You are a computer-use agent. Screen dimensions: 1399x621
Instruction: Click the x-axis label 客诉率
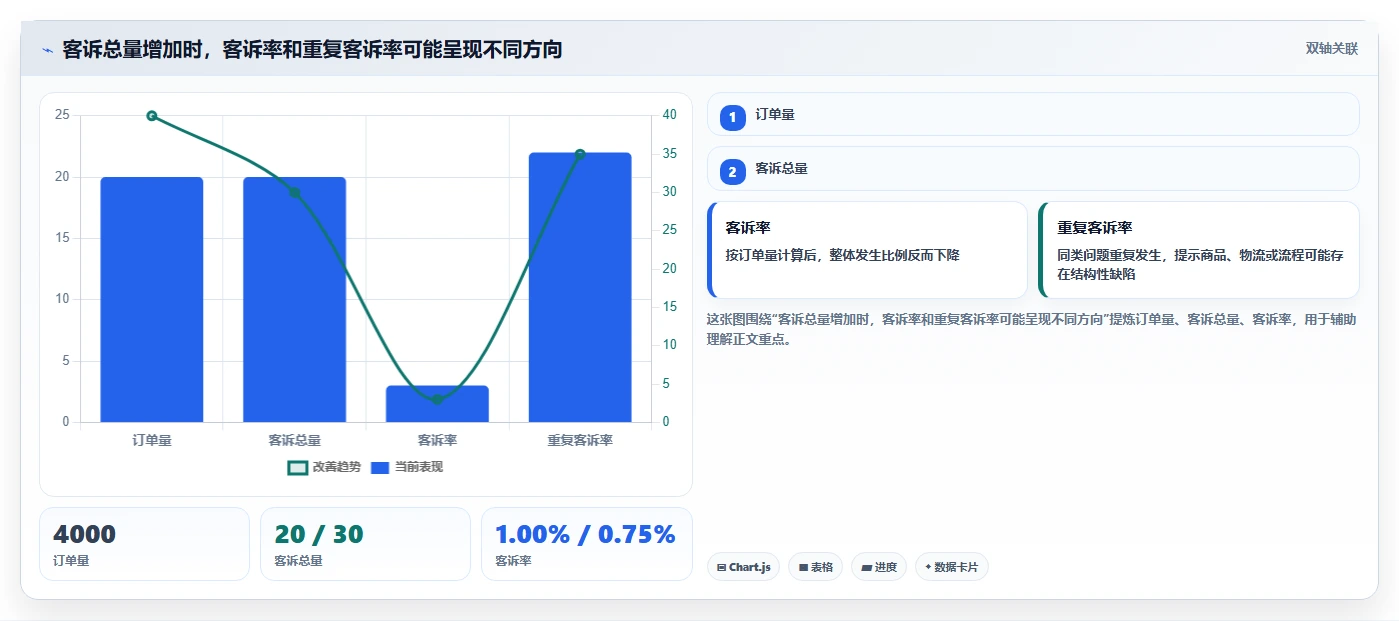(437, 440)
